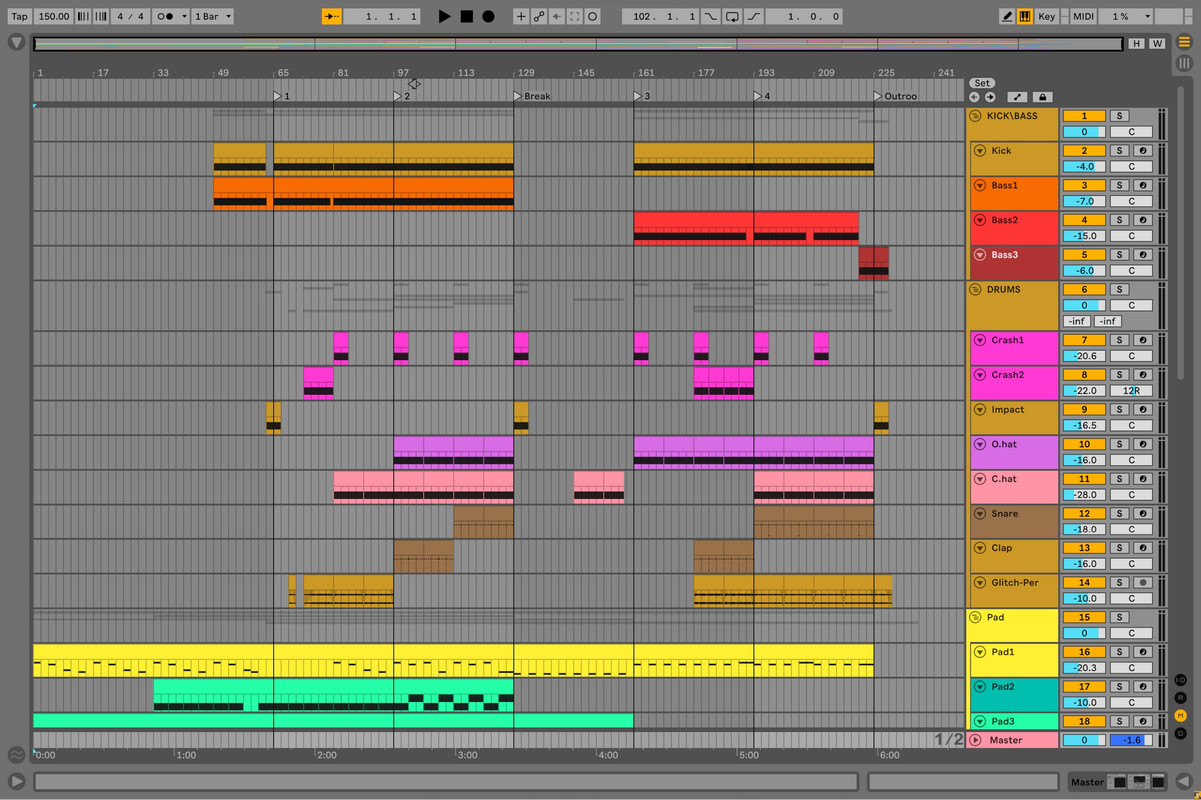
Task: Mute the Kick track via activator 2
Action: point(1084,151)
